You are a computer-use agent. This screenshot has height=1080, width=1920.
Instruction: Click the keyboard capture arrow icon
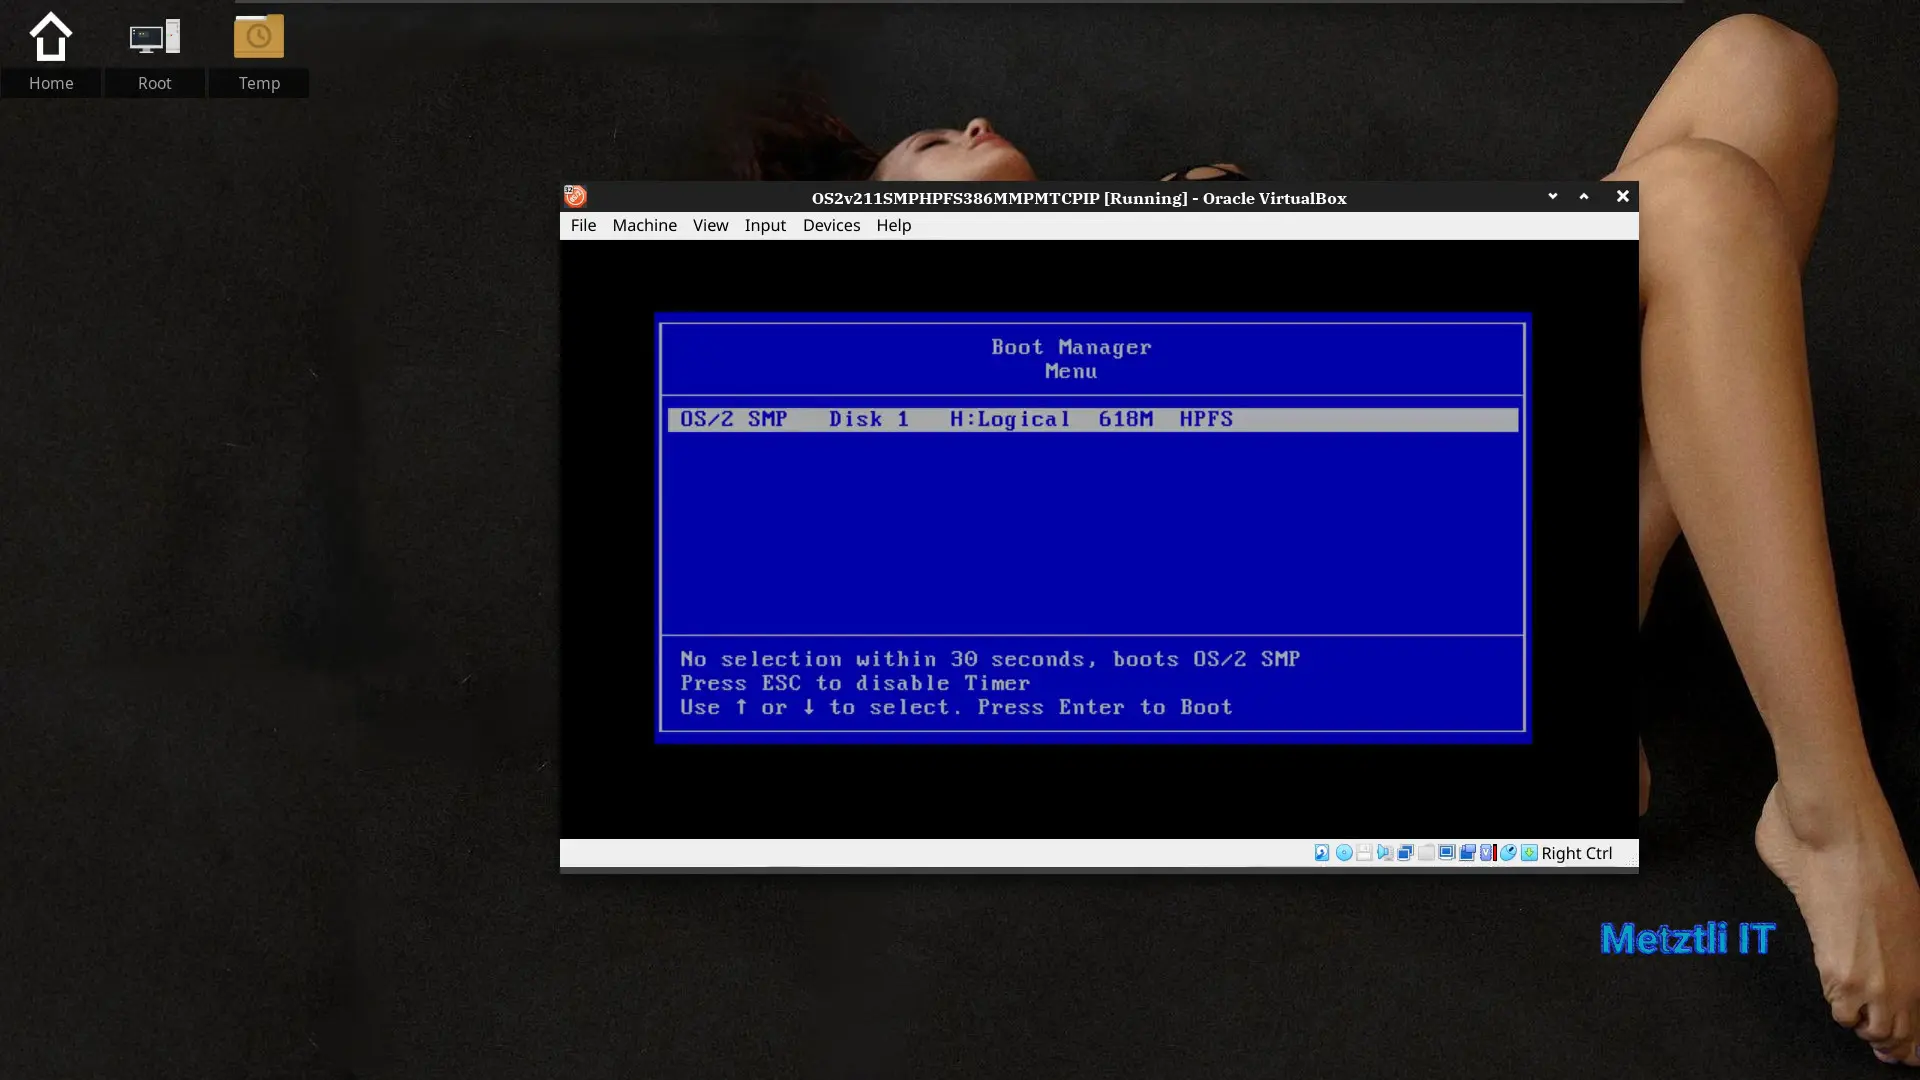click(x=1529, y=853)
